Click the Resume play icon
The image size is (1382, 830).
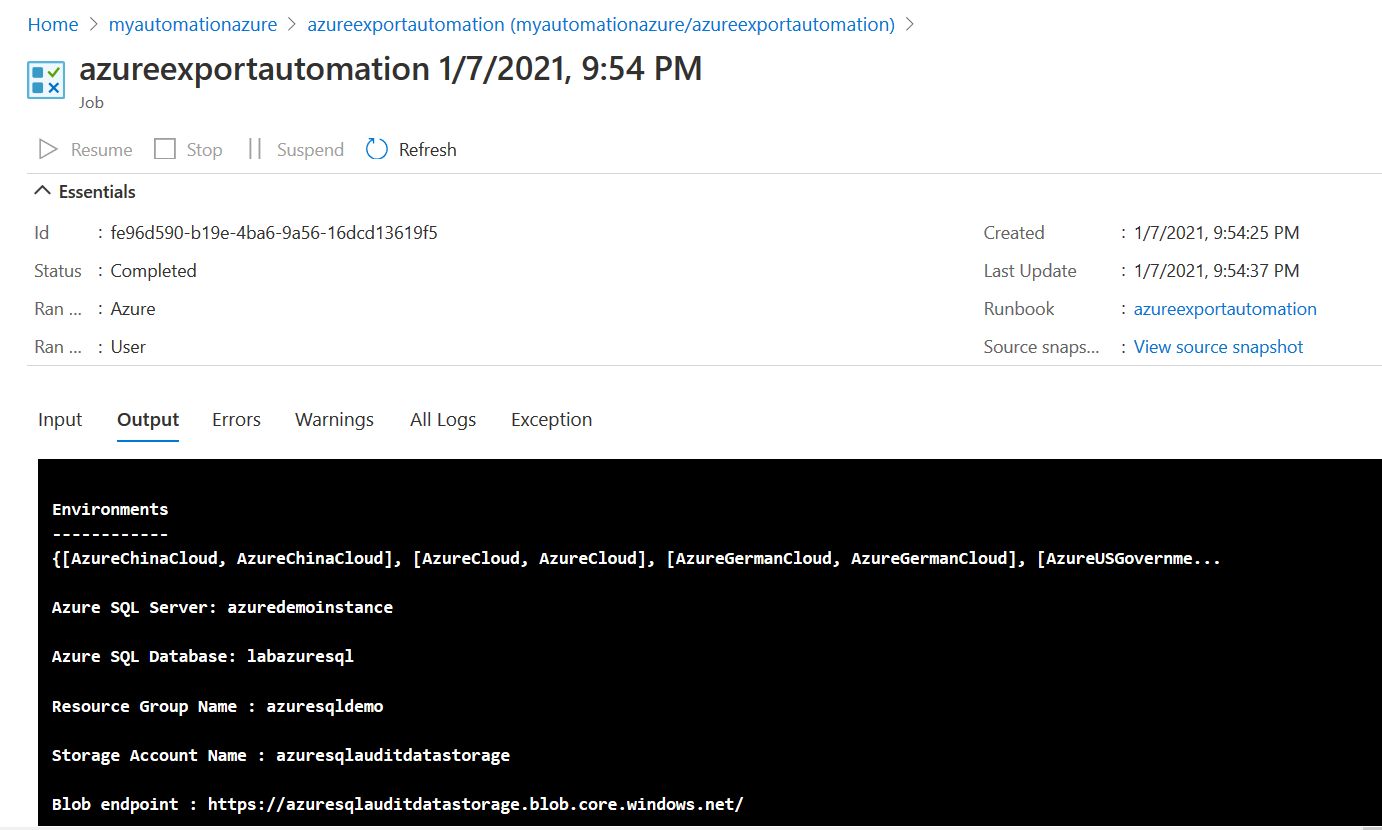[48, 149]
